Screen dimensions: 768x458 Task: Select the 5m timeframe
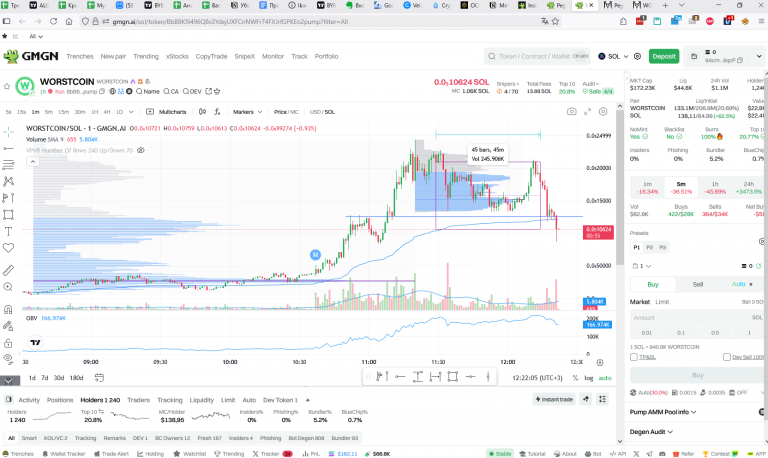pos(48,112)
